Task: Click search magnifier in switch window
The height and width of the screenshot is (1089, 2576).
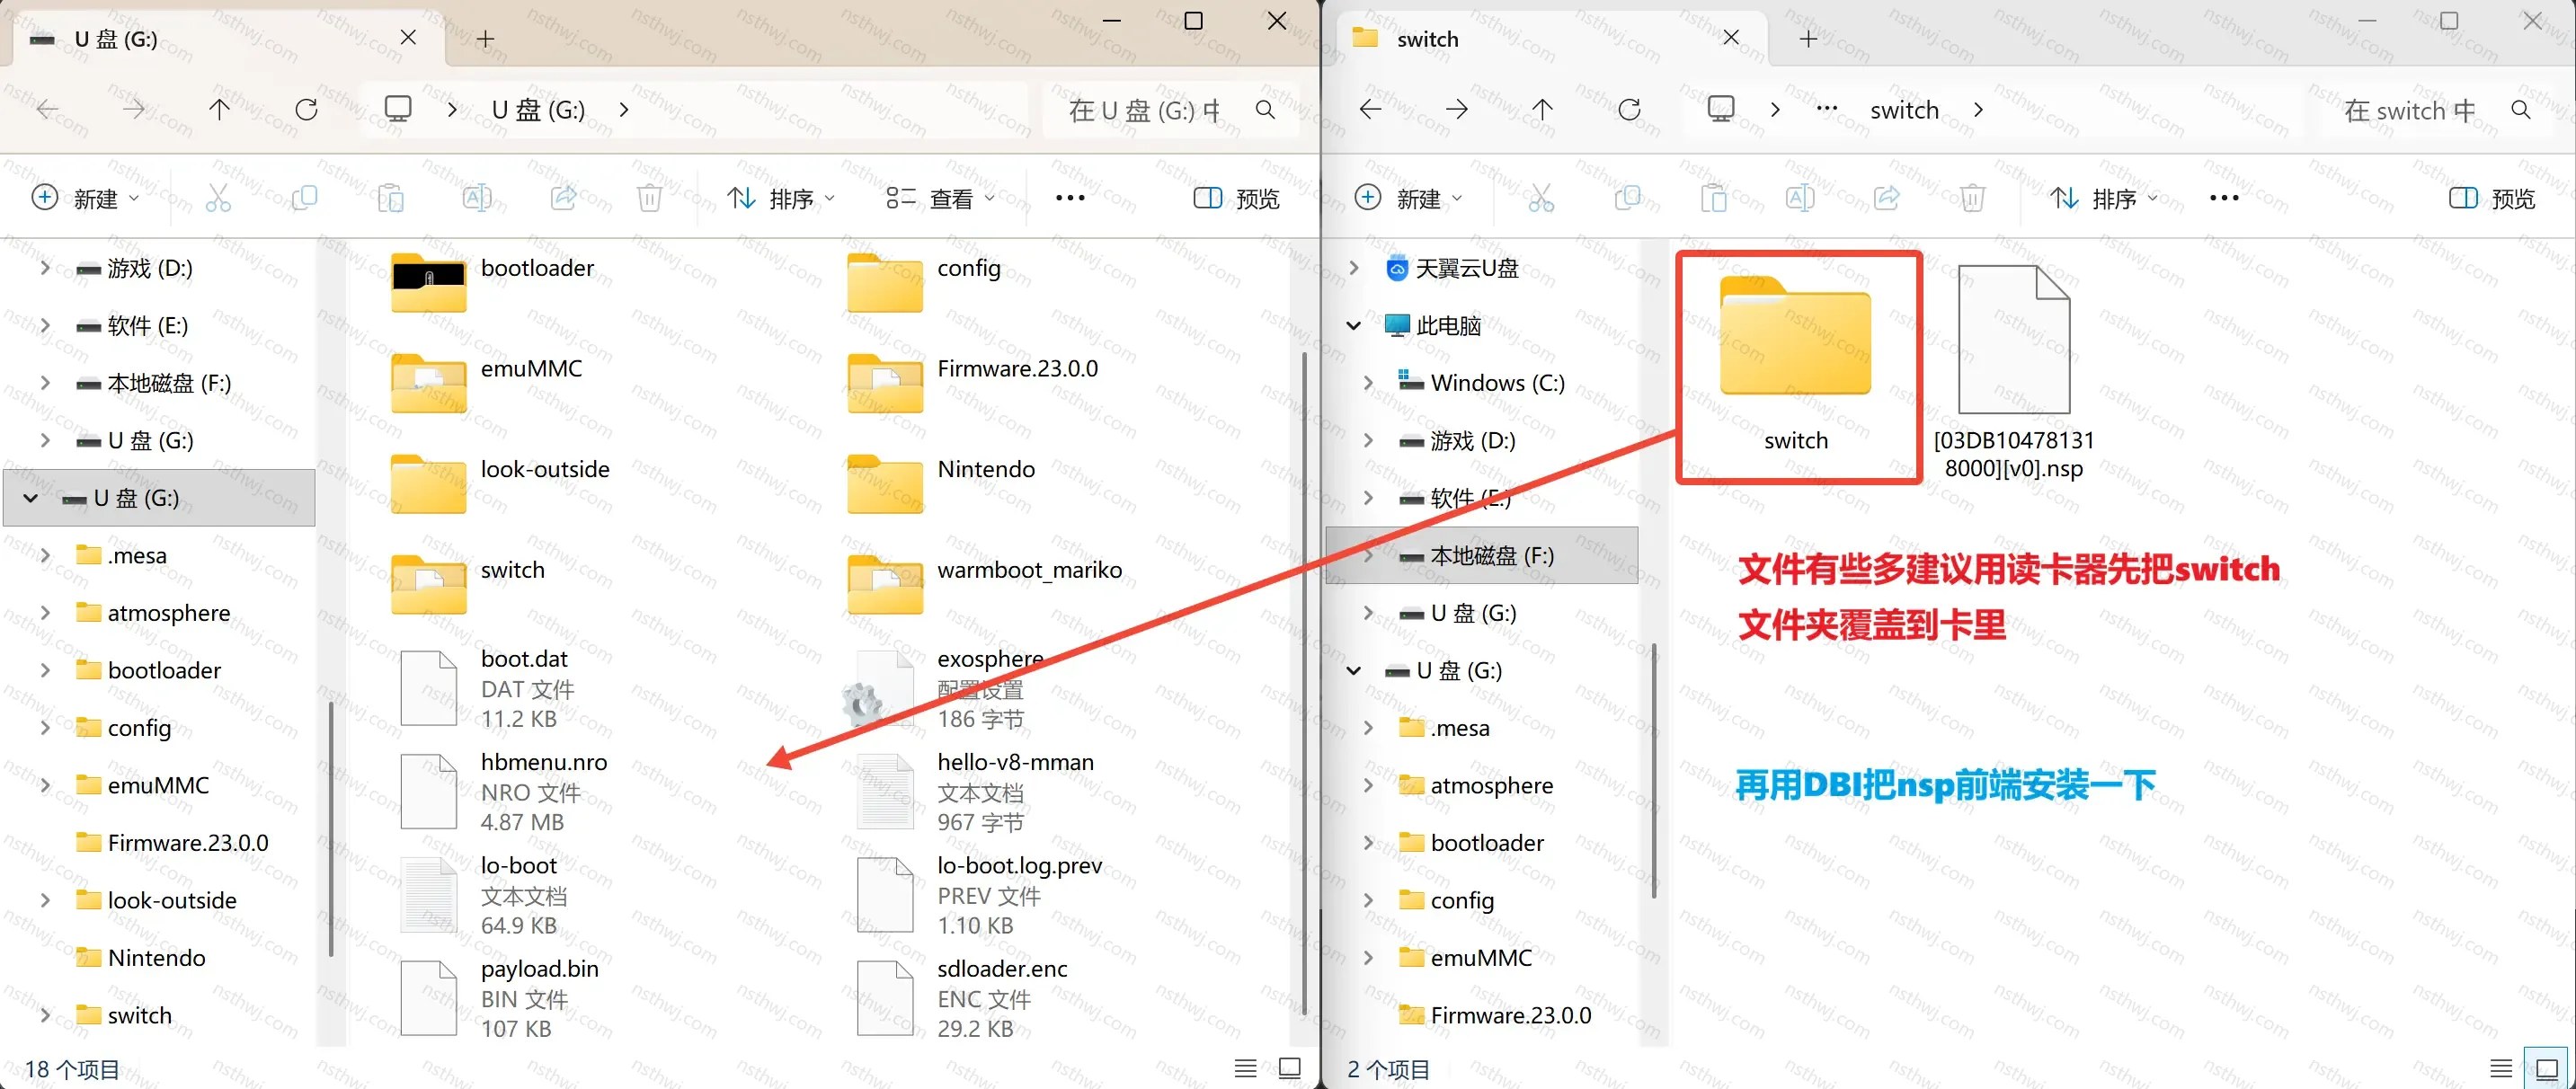Action: coord(2521,110)
